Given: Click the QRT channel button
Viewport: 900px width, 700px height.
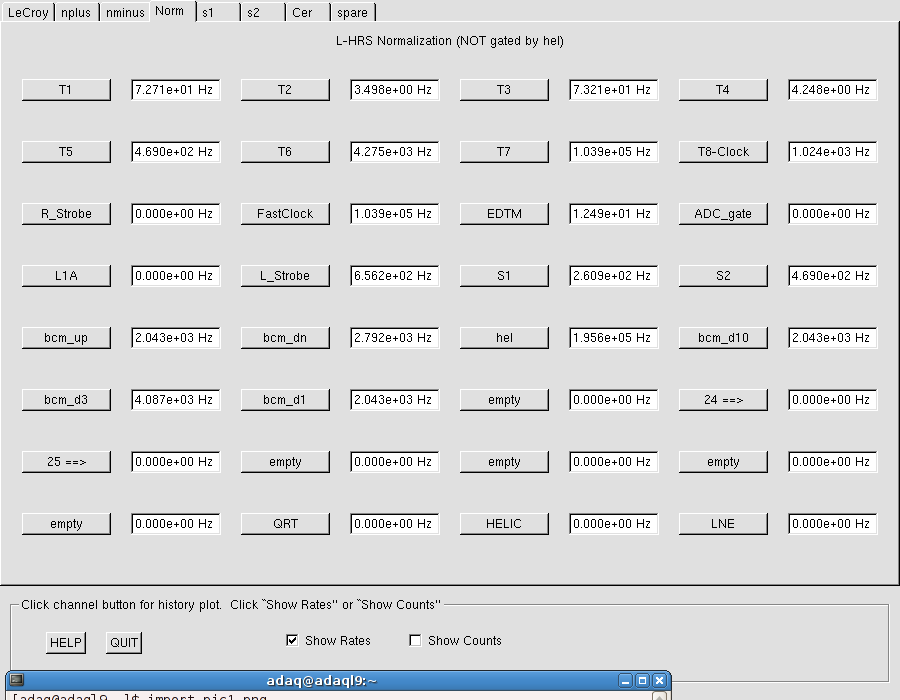Looking at the screenshot, I should (285, 524).
